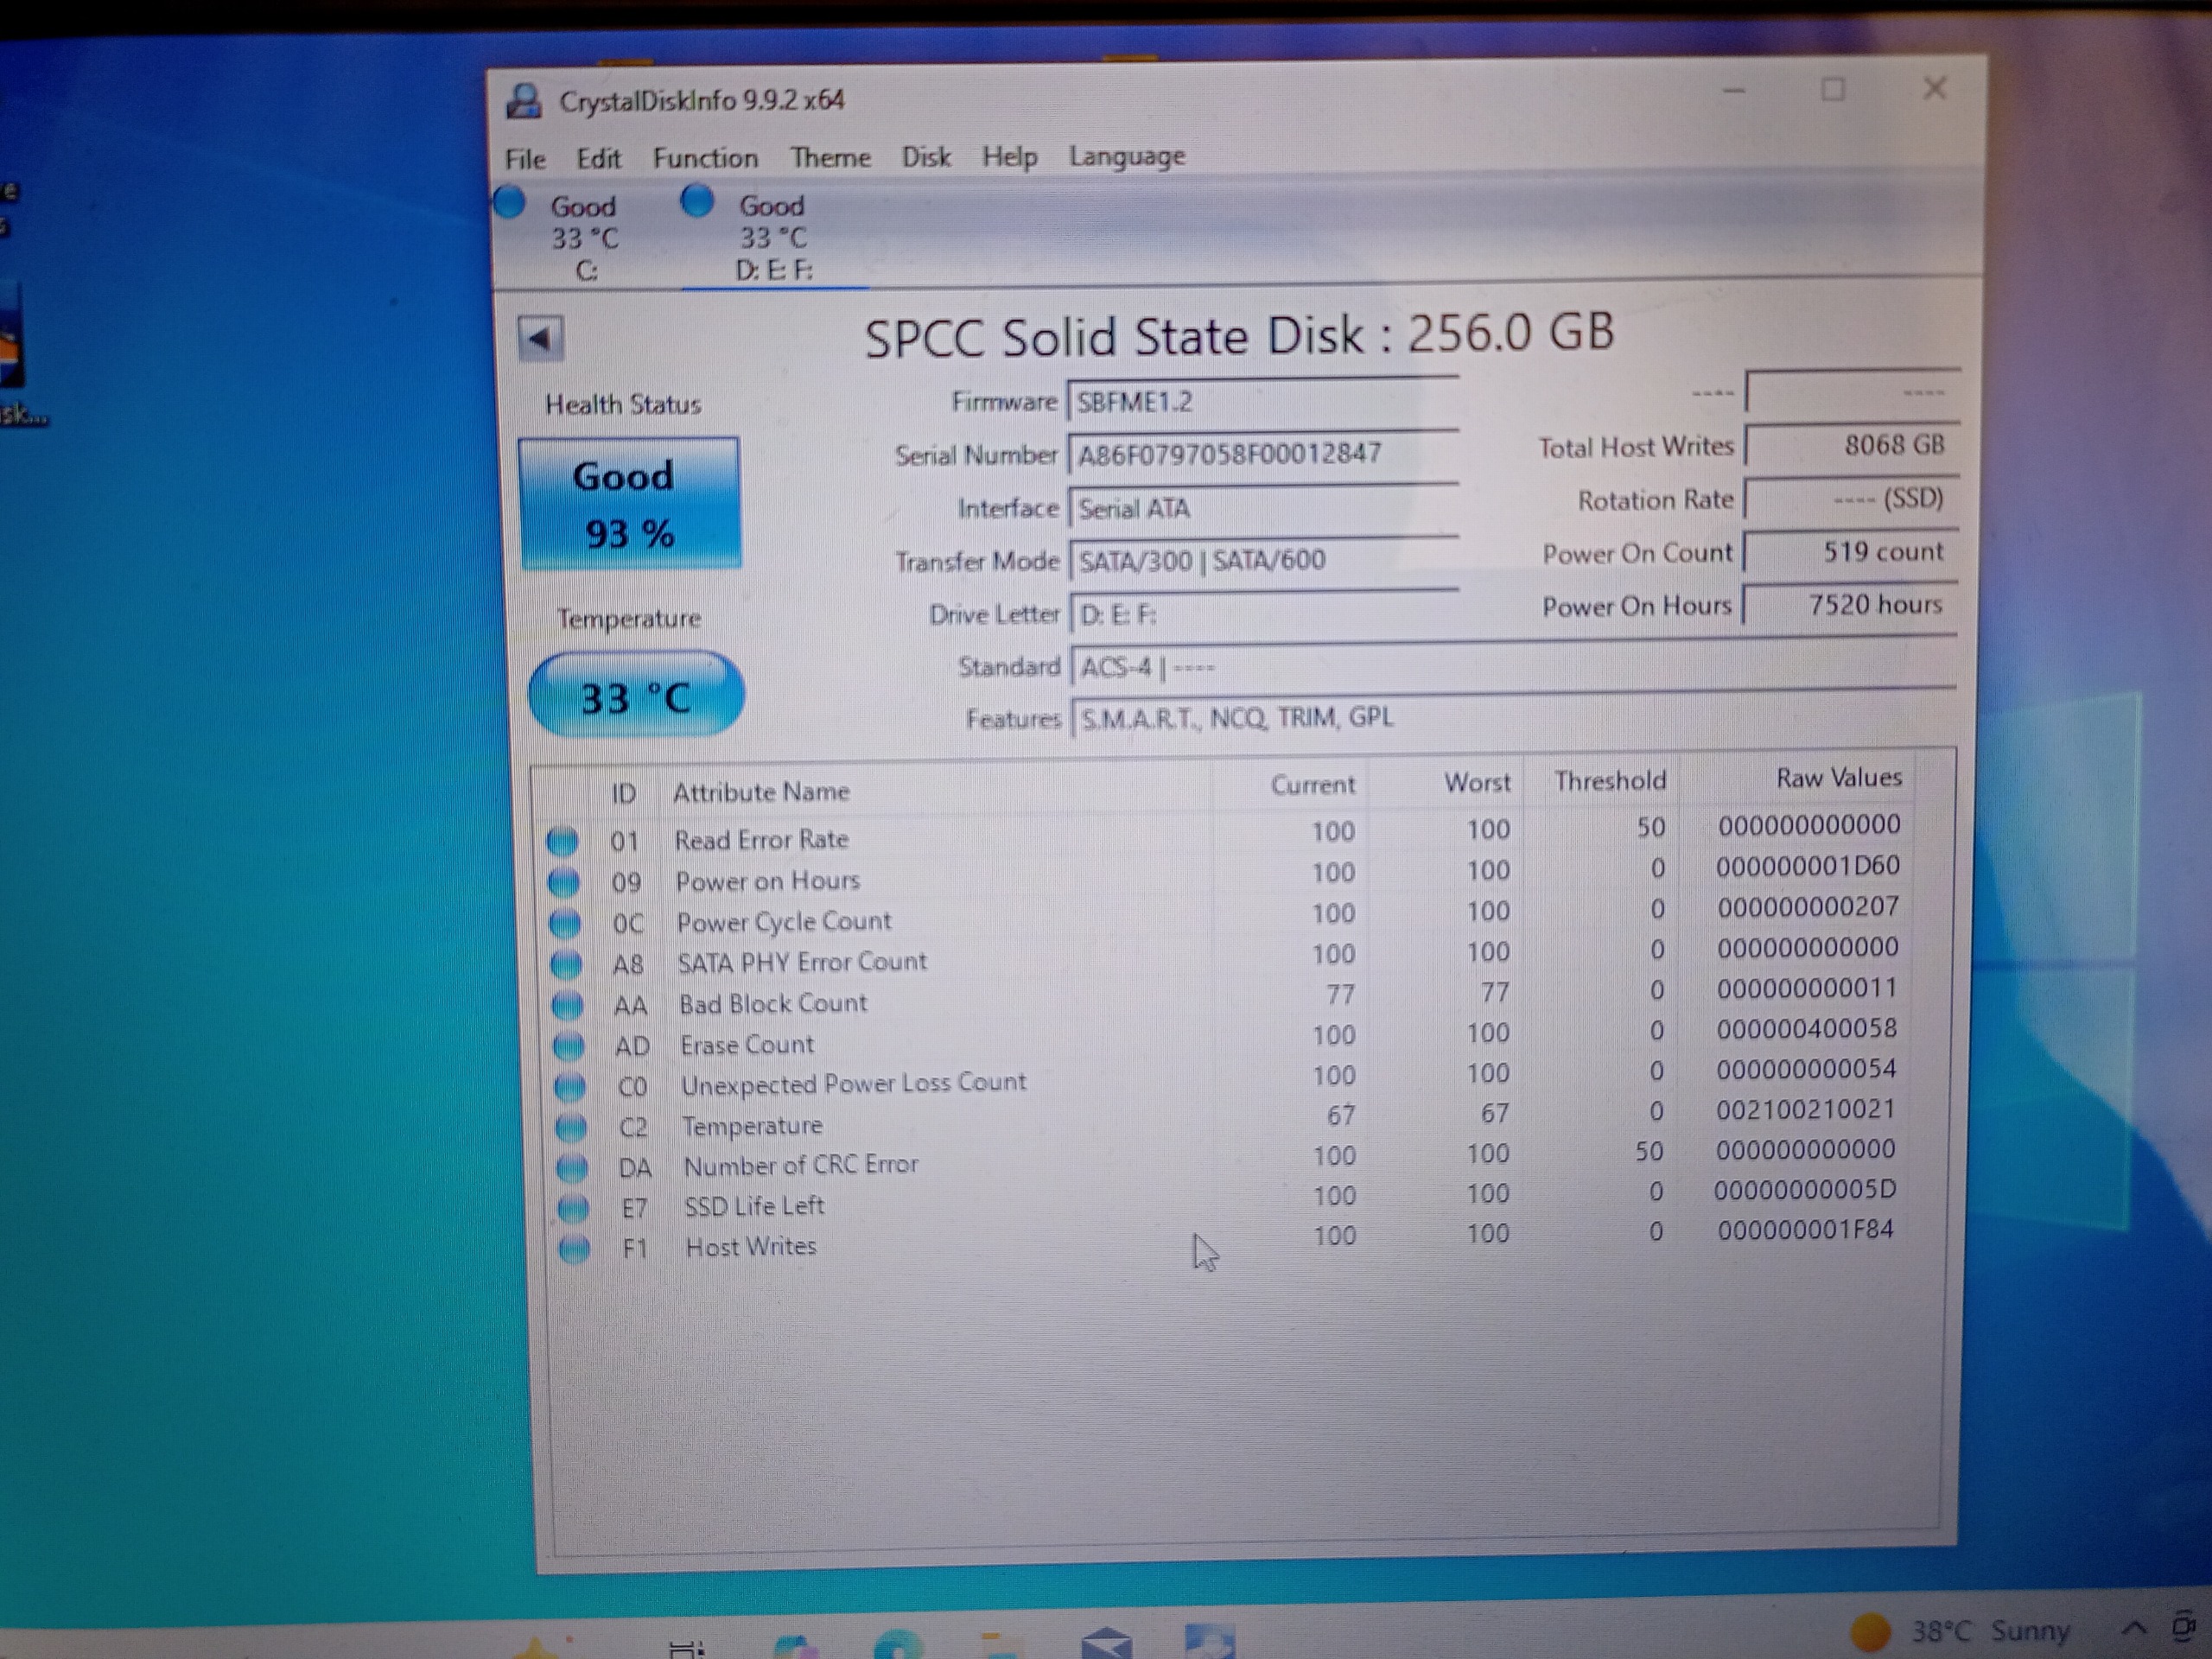
Task: Click the Rotation Rate value field
Action: (x=1851, y=498)
